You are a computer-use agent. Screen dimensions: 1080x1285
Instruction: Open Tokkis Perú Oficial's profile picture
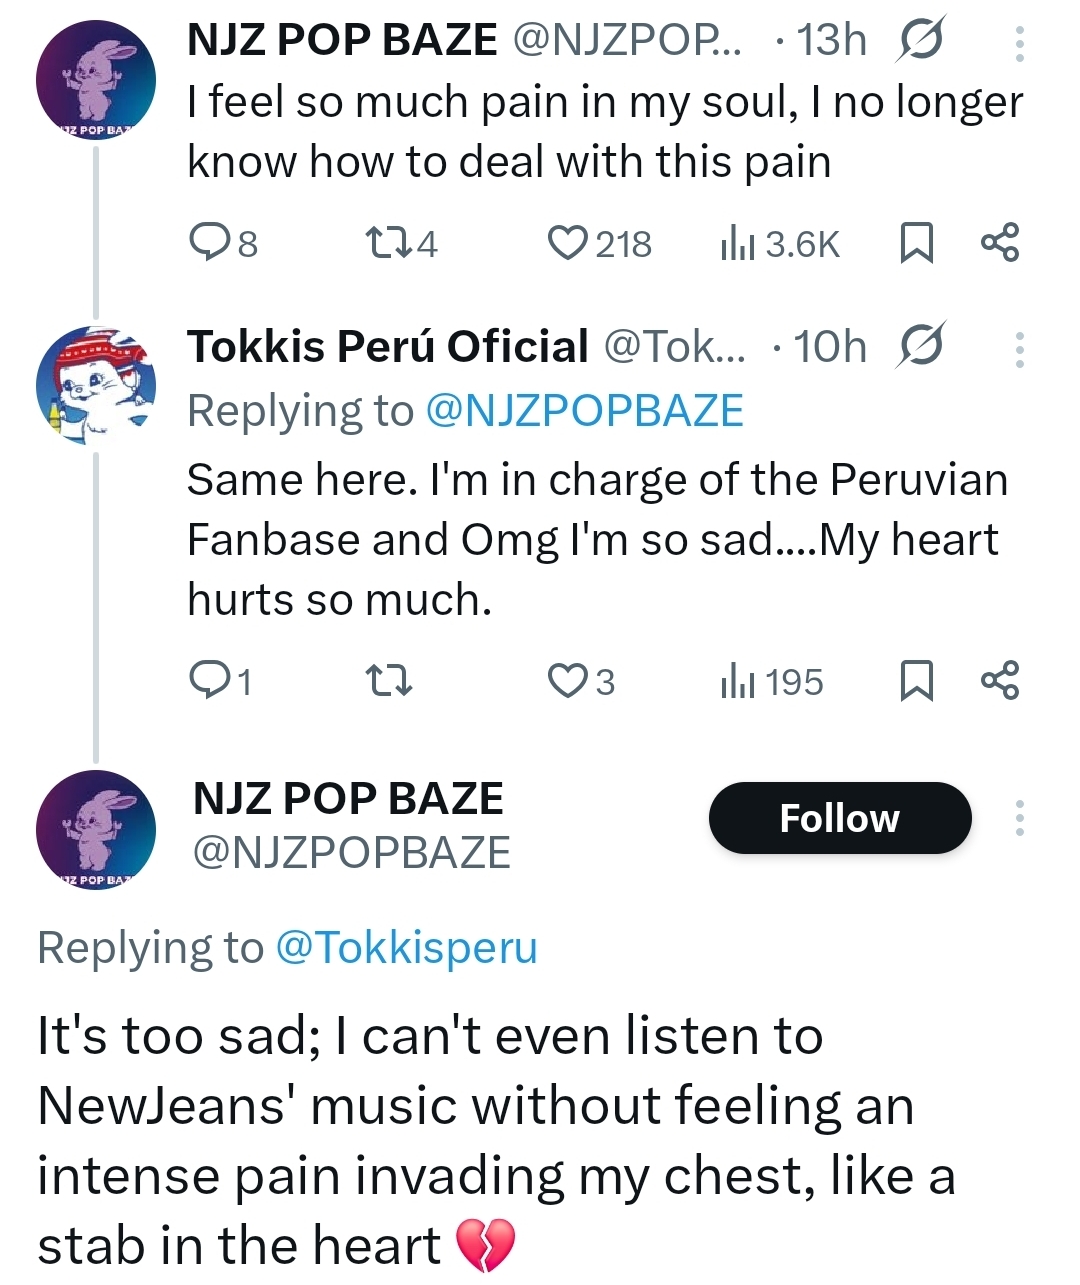pos(95,385)
